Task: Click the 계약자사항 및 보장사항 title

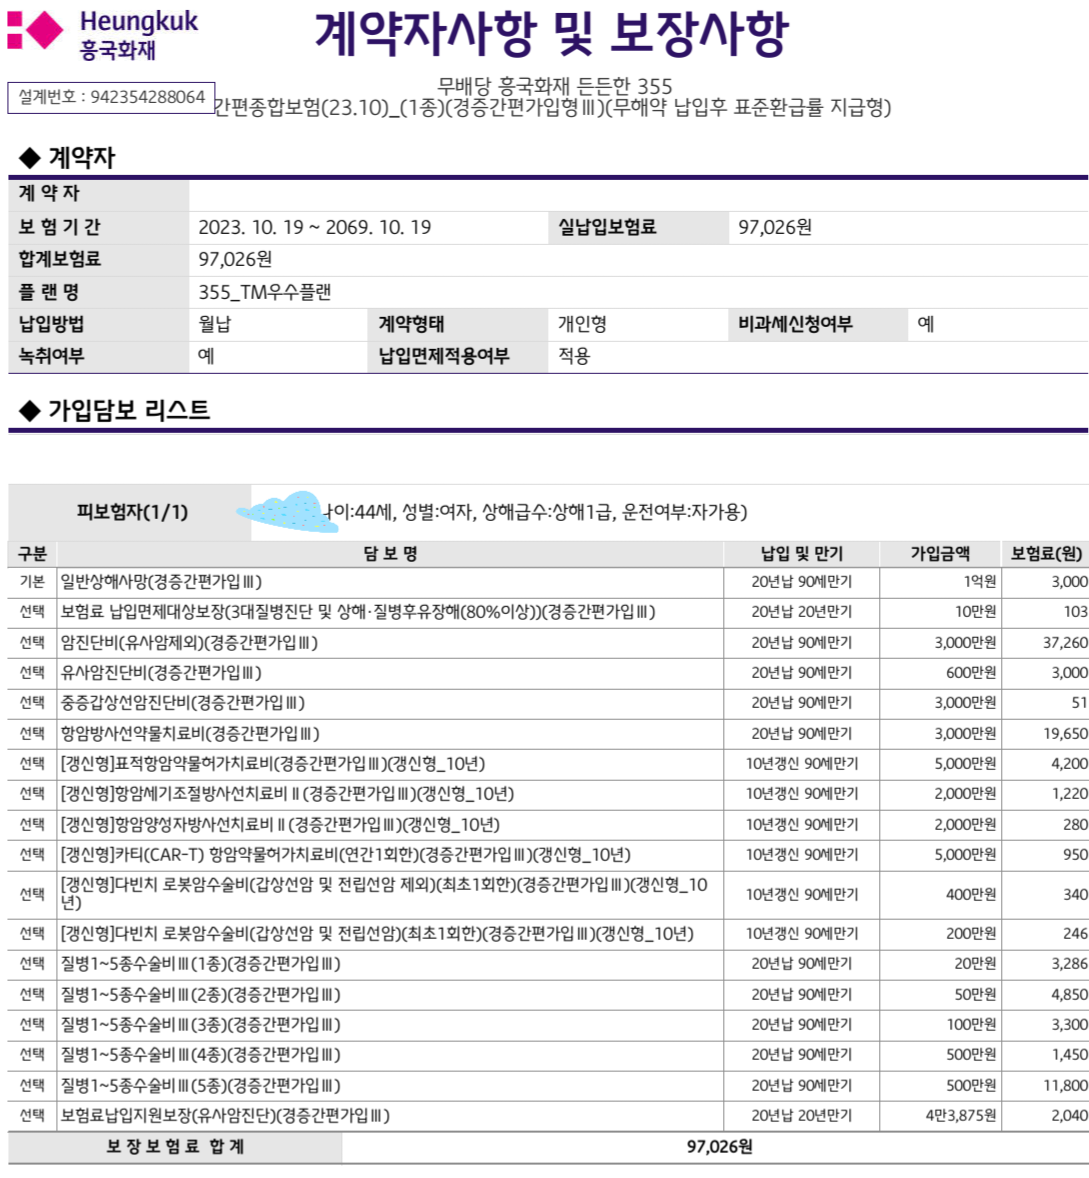Action: point(551,34)
